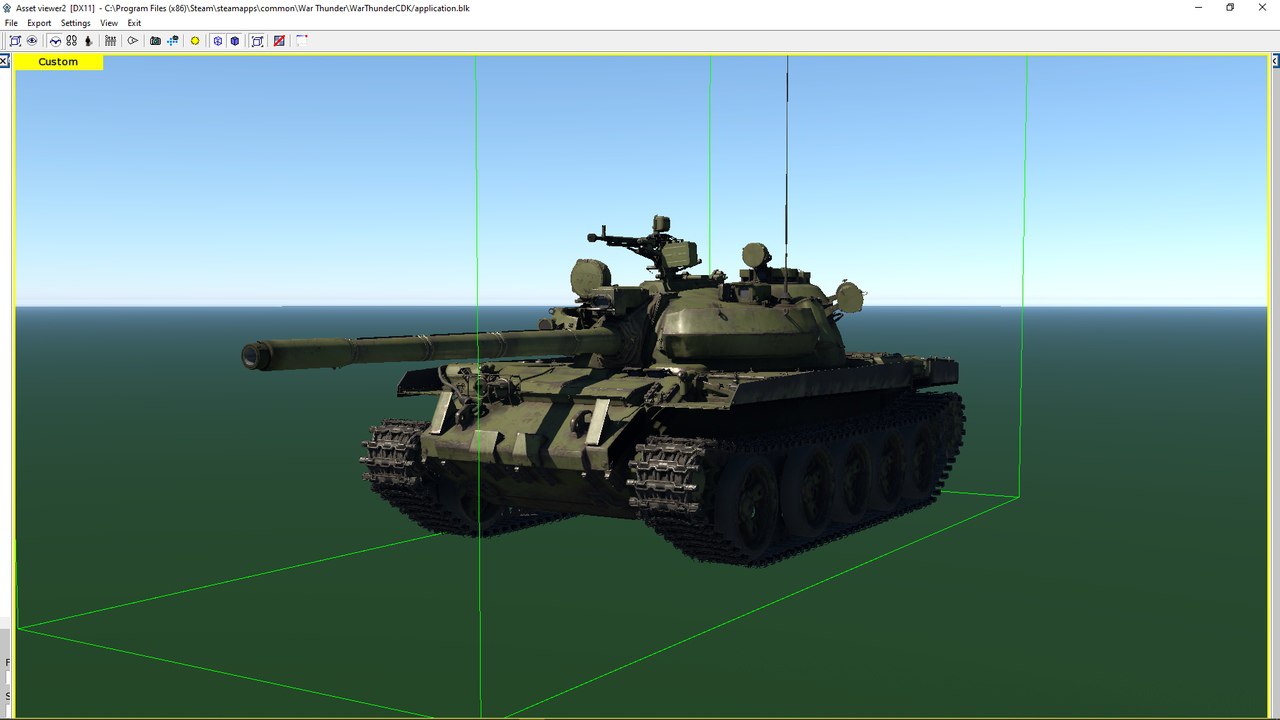Open the View menu

[x=109, y=23]
